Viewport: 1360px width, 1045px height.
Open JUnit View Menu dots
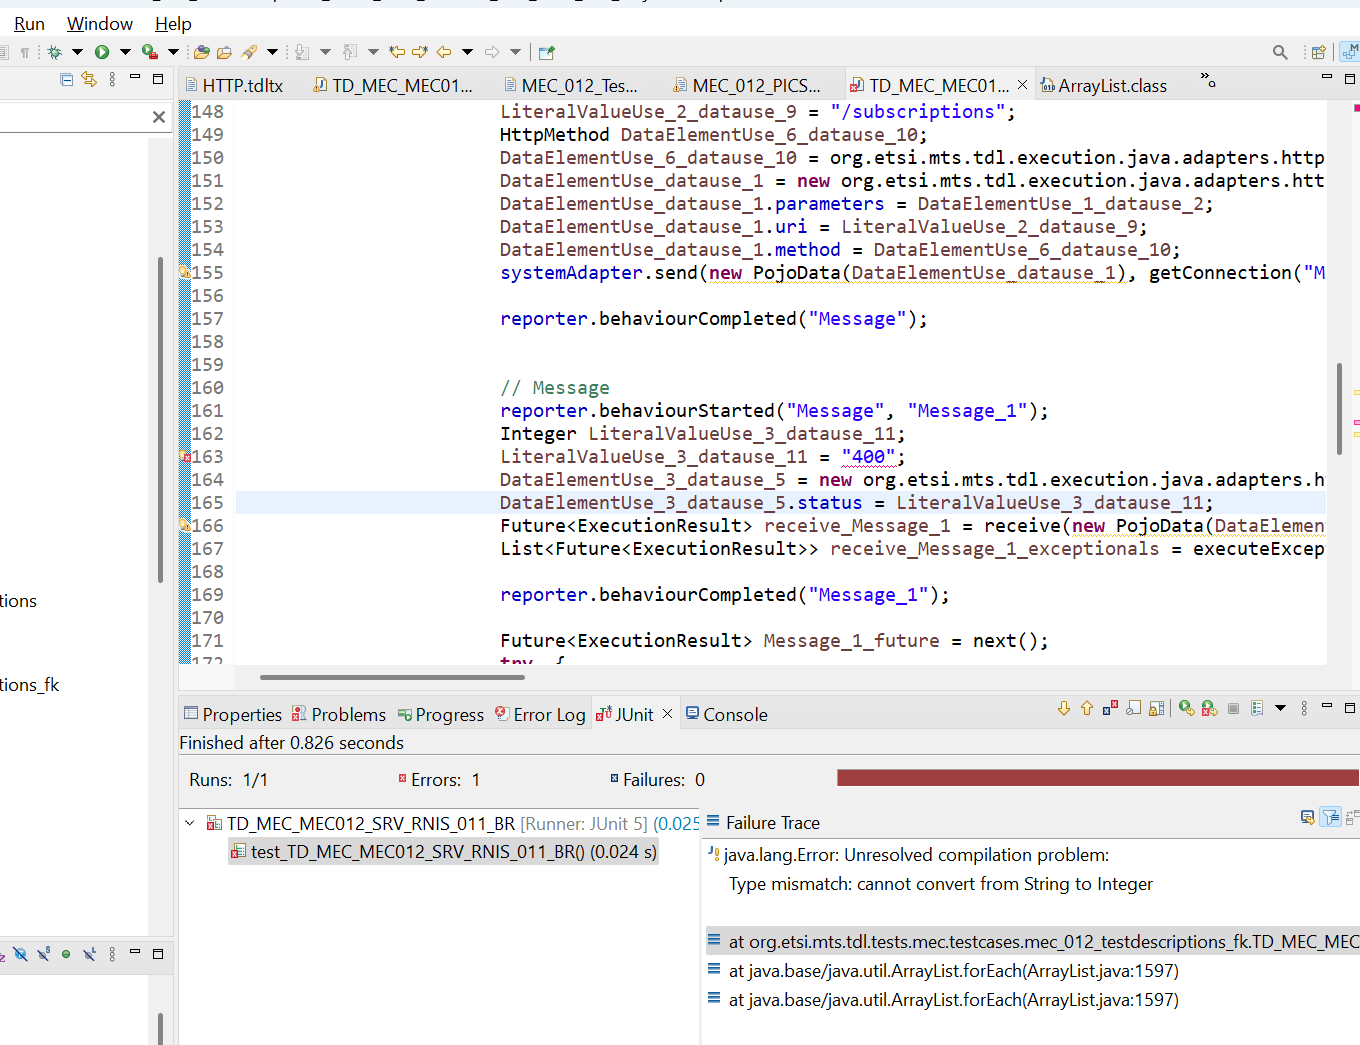[x=1304, y=709]
